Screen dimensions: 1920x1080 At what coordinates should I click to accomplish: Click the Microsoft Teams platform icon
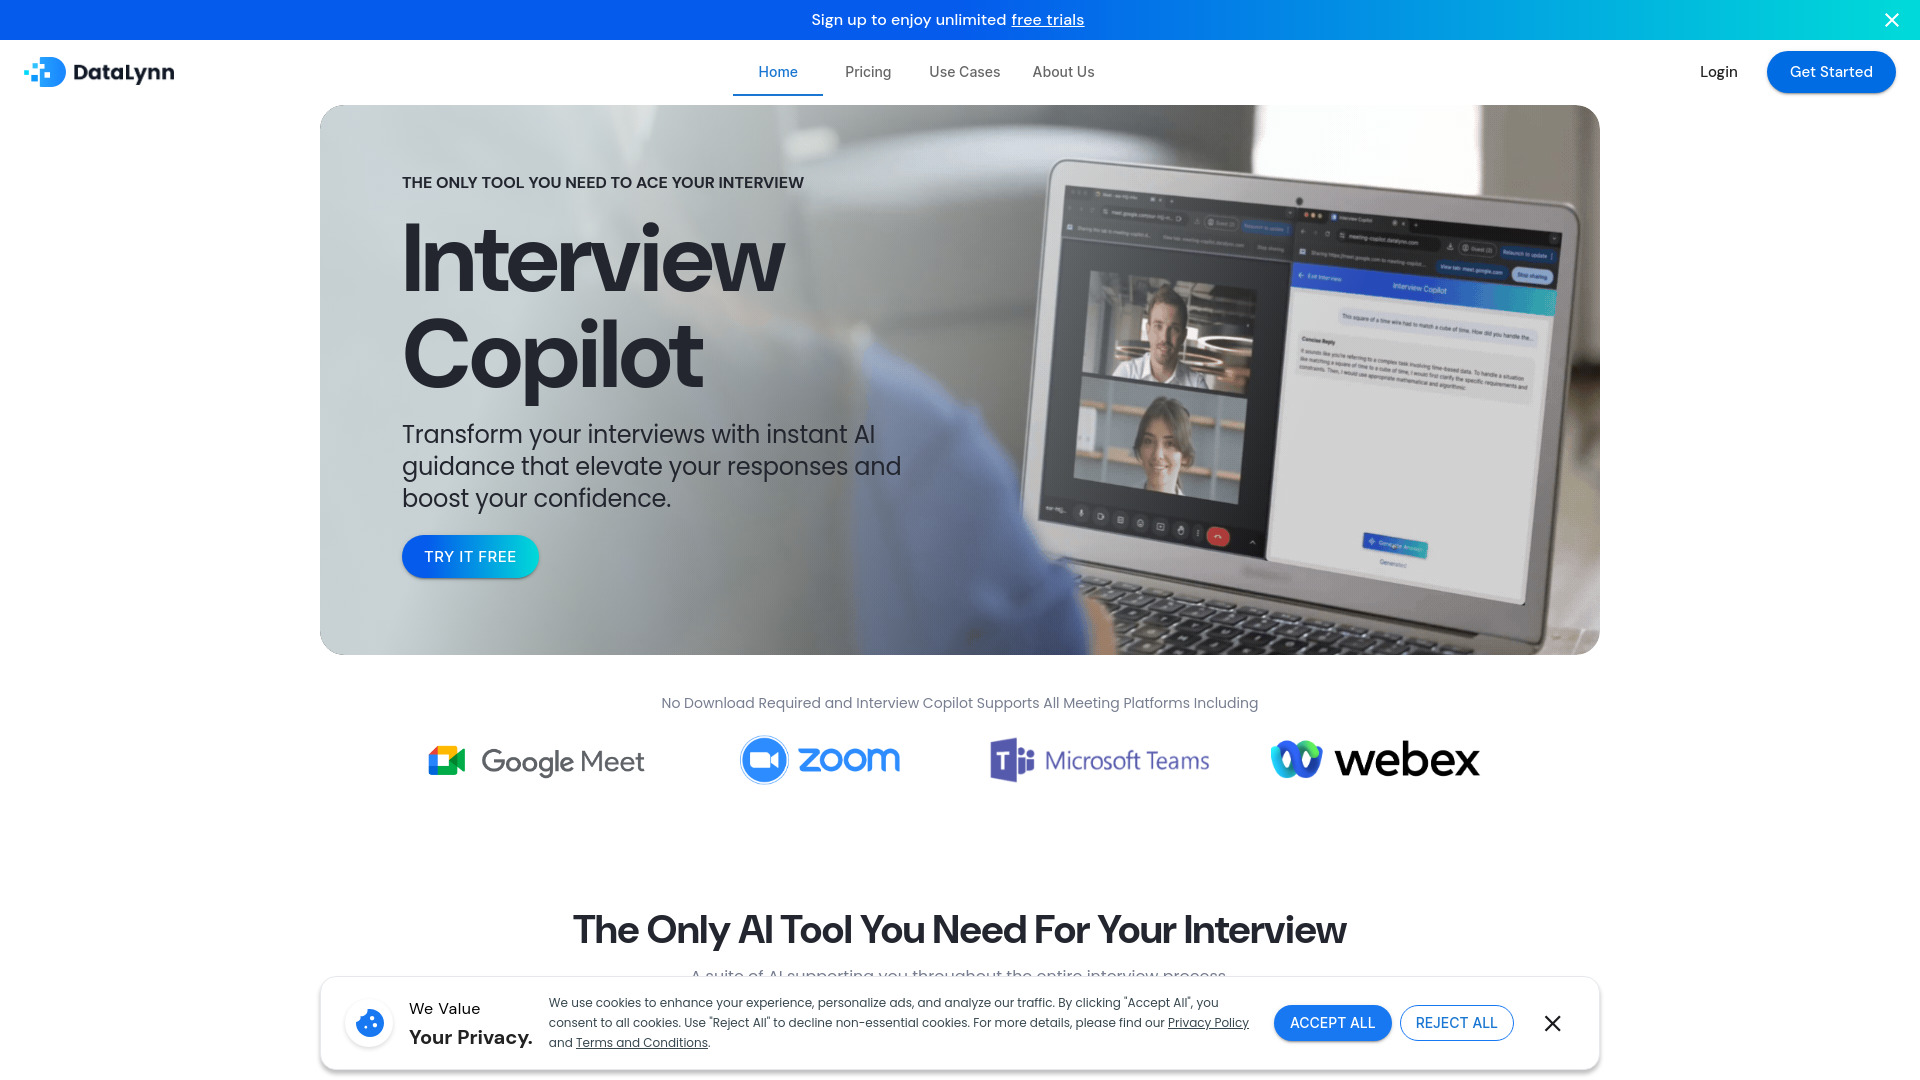point(1009,758)
